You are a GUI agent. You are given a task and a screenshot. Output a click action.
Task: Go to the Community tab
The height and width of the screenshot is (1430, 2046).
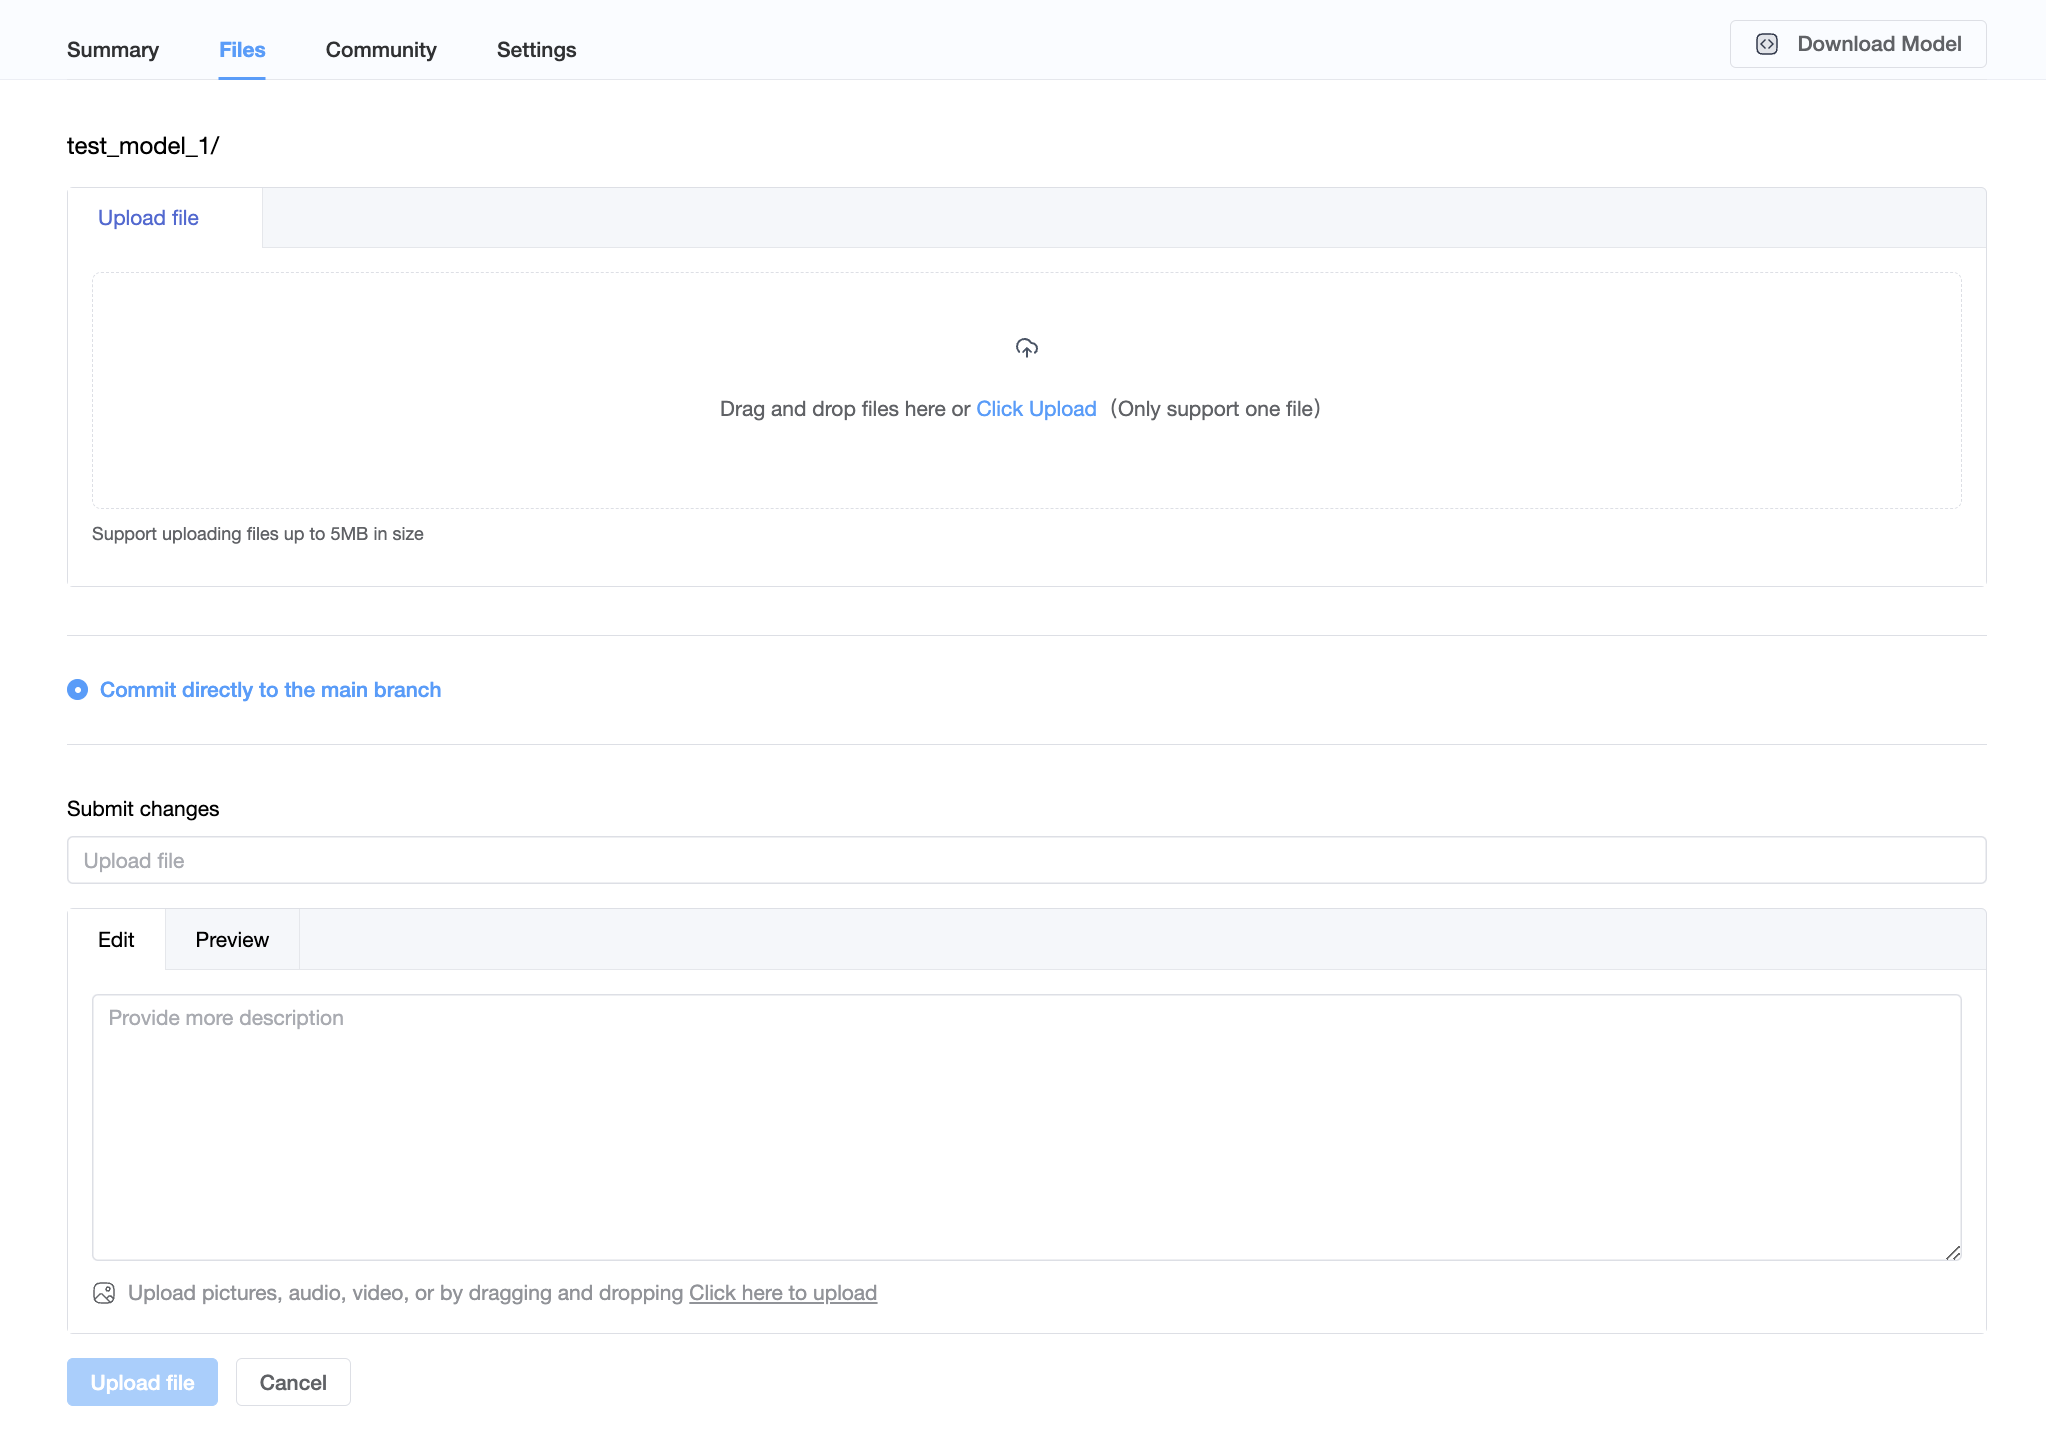coord(381,50)
